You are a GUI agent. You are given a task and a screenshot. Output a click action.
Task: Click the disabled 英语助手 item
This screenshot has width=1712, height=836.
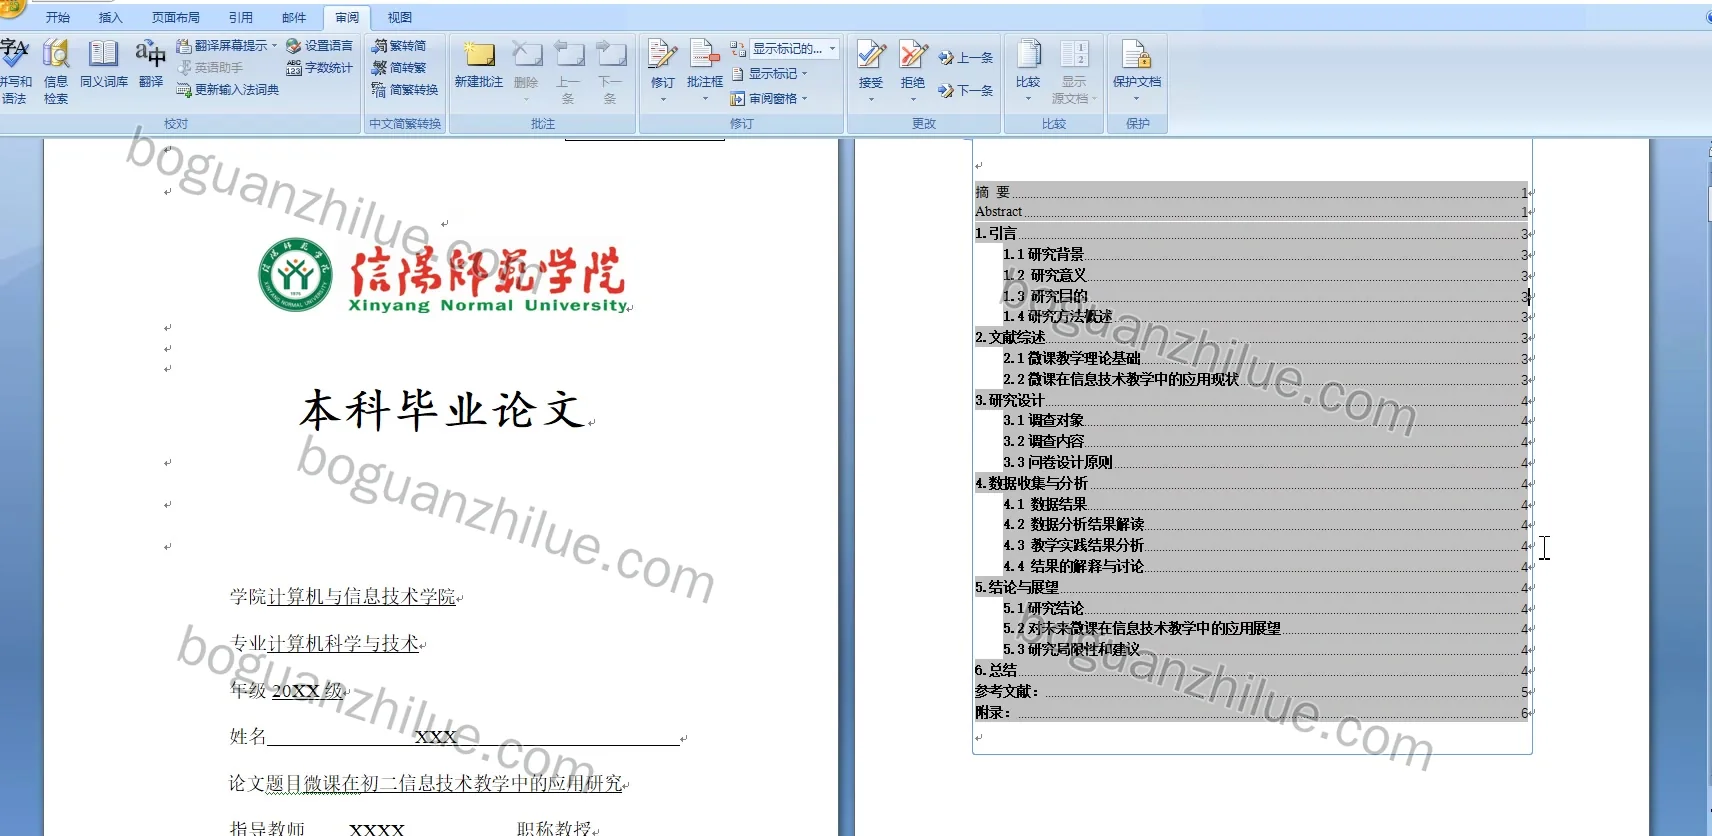click(210, 68)
